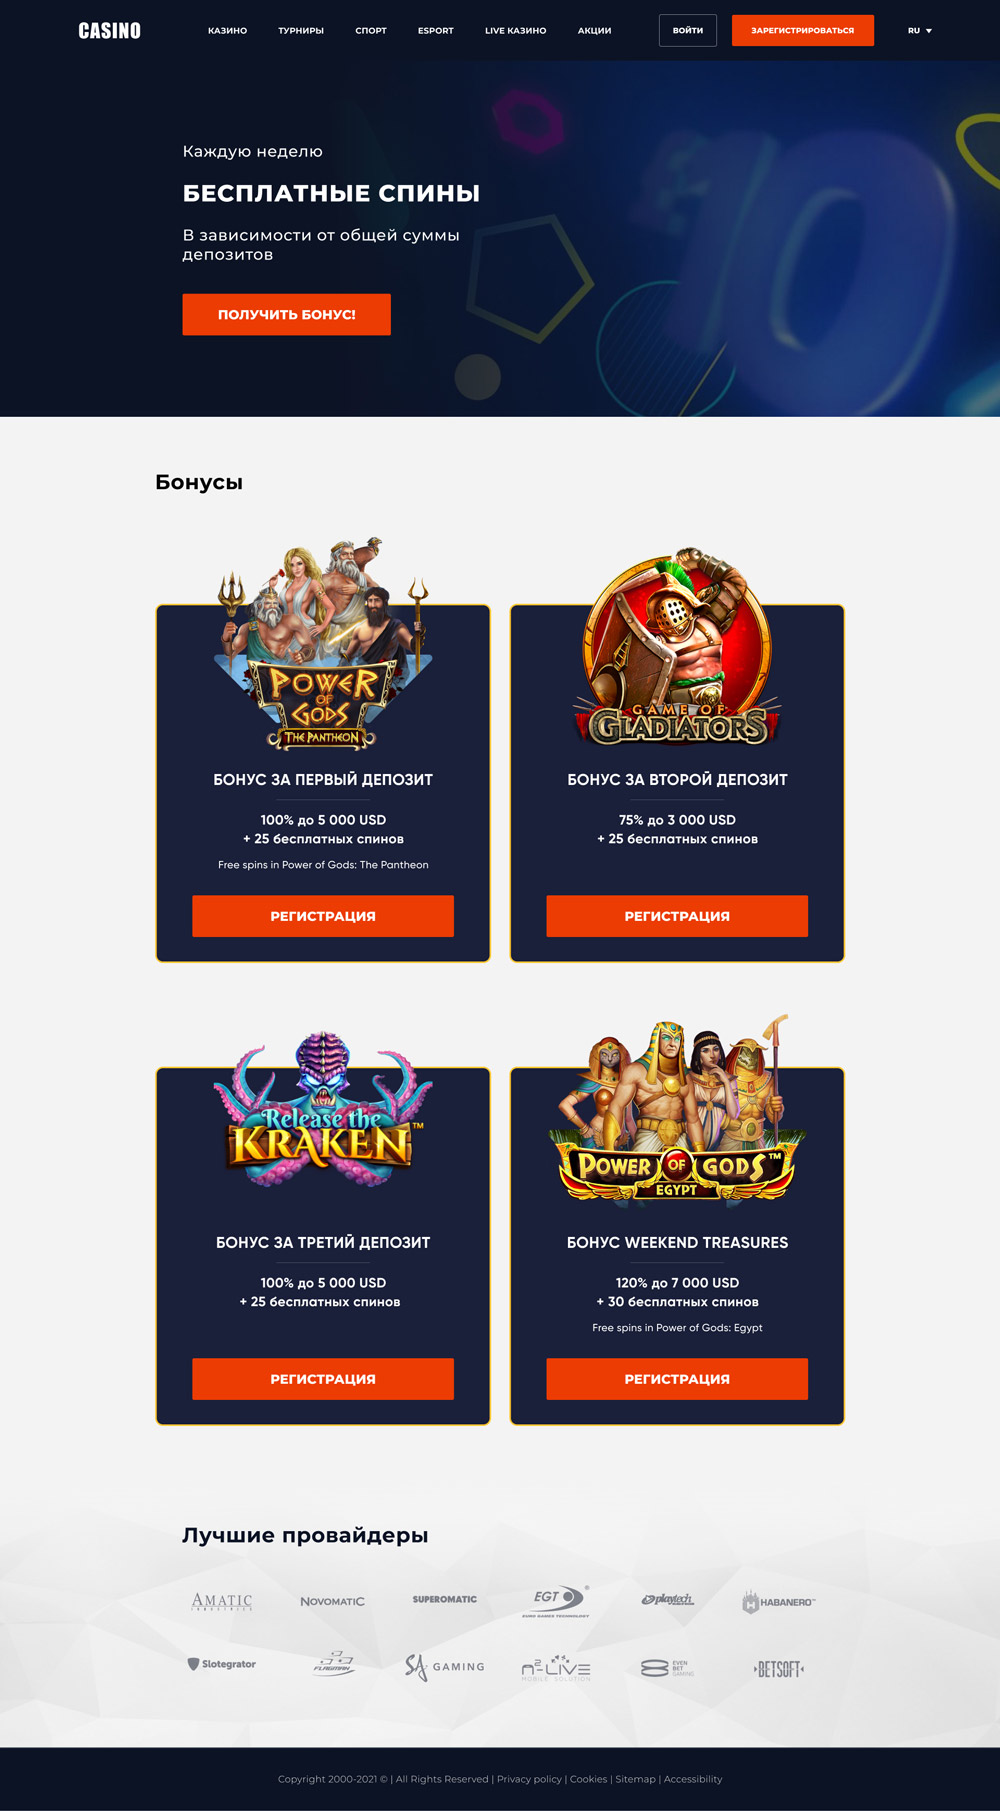Select the Акции navigation item
This screenshot has width=1000, height=1811.
[594, 31]
